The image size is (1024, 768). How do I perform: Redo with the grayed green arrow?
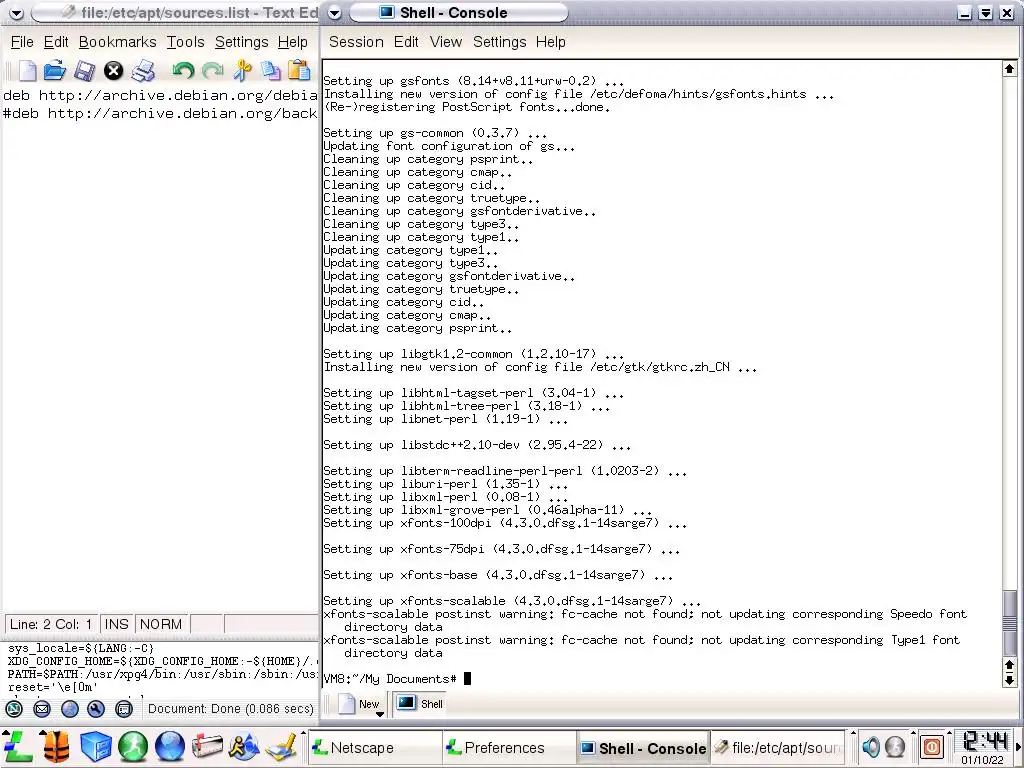[x=213, y=71]
